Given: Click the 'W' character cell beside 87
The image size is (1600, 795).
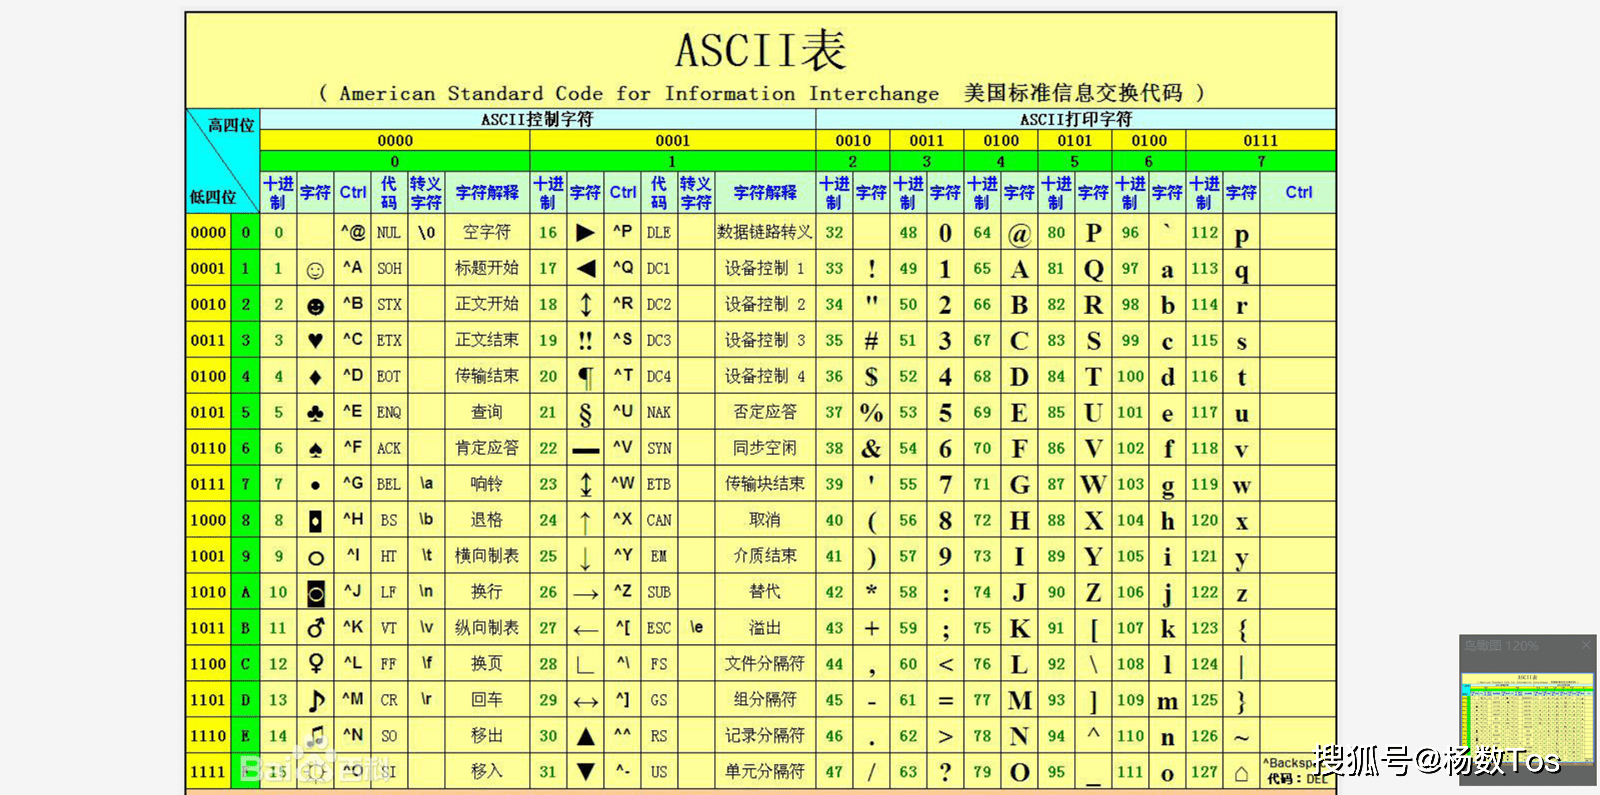Looking at the screenshot, I should coord(1093,485).
